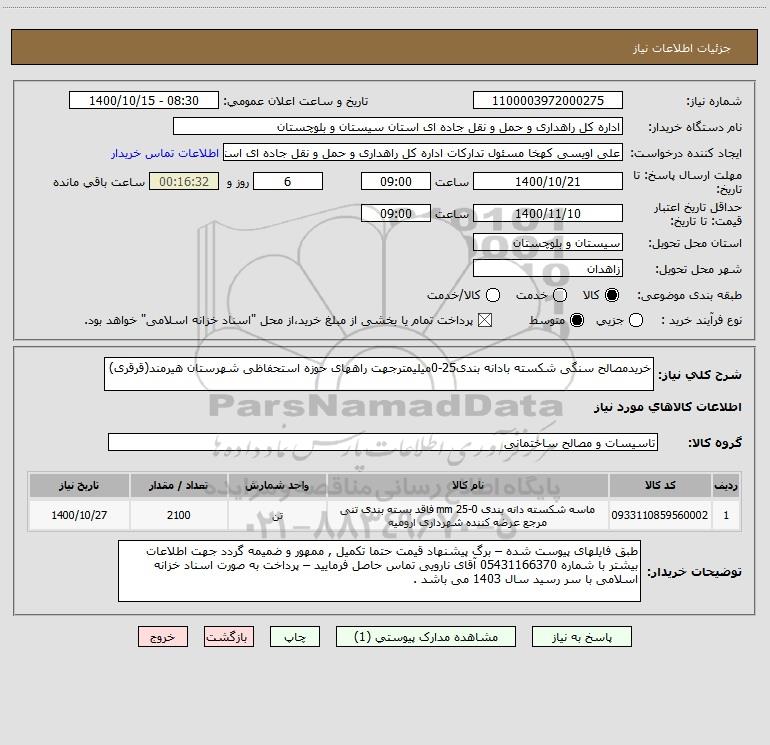Viewport: 770px width, 745px height.
Task: Click the product name cell ماسه شکسته
Action: [x=468, y=515]
